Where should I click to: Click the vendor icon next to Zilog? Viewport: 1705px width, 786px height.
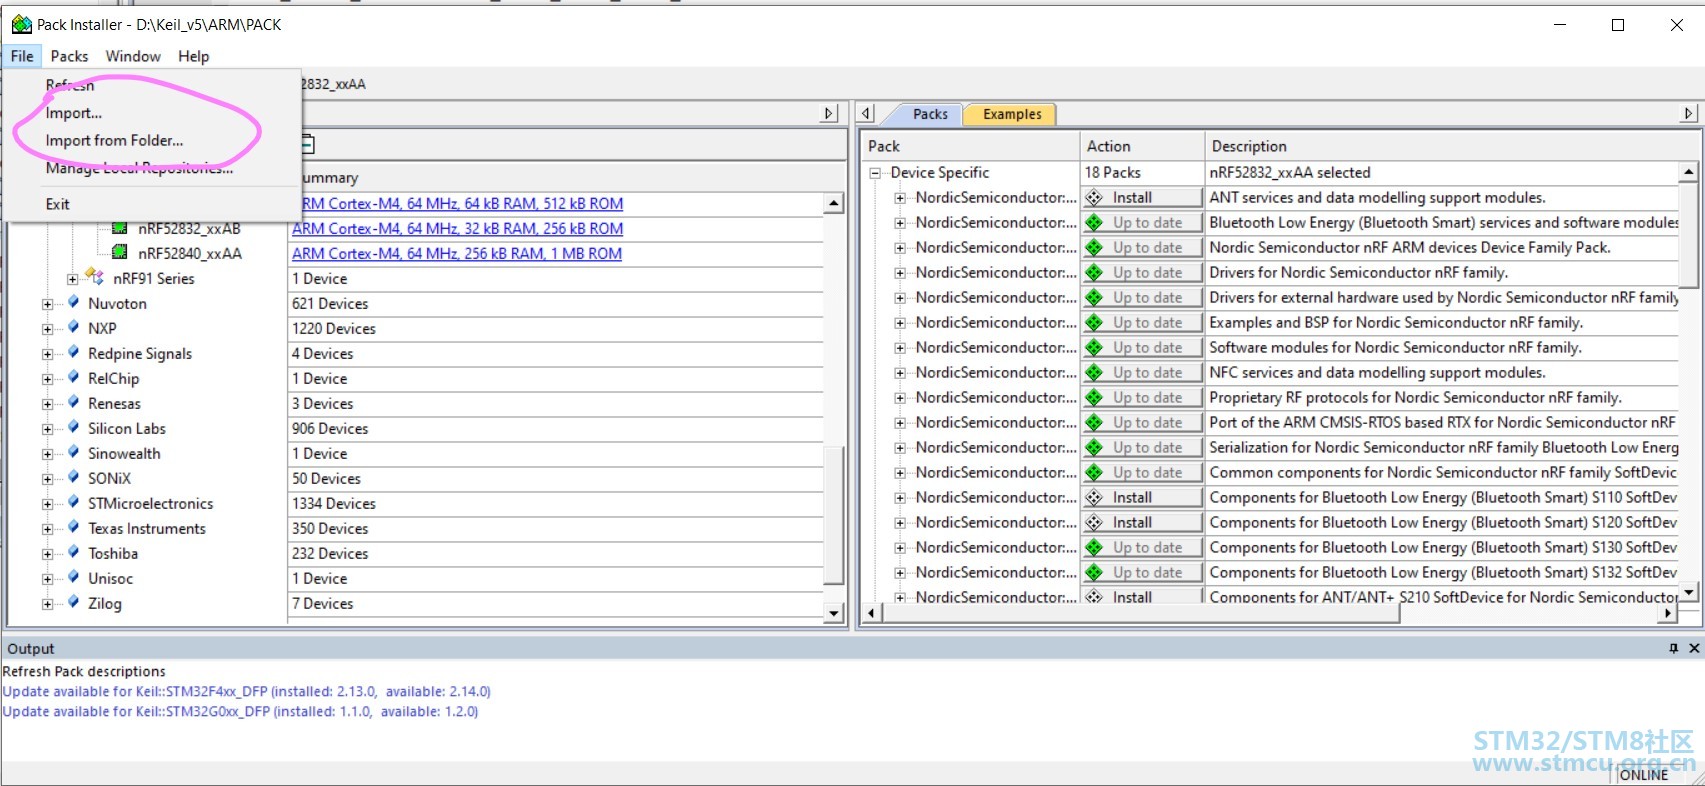point(72,602)
